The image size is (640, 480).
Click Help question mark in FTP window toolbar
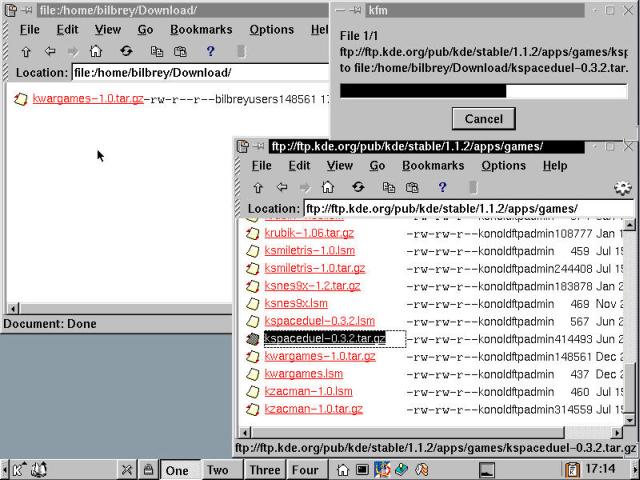[x=442, y=187]
